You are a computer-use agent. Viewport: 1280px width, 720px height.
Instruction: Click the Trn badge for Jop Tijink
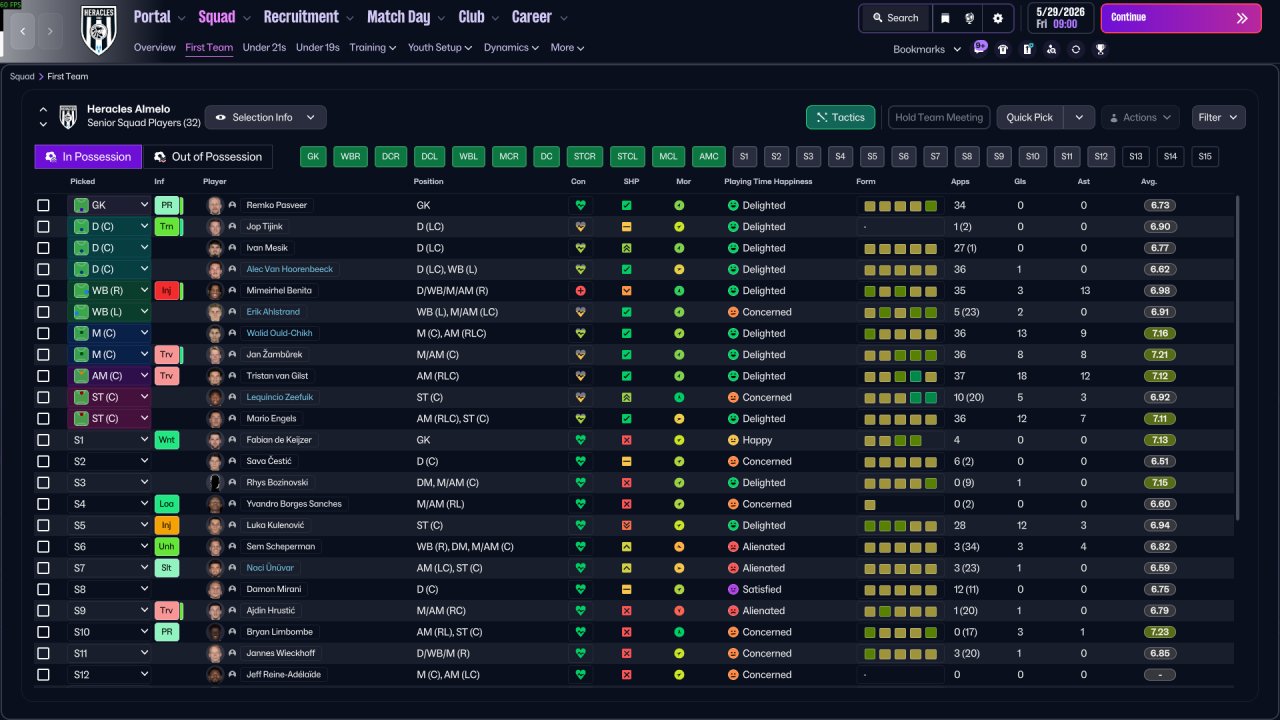point(166,227)
